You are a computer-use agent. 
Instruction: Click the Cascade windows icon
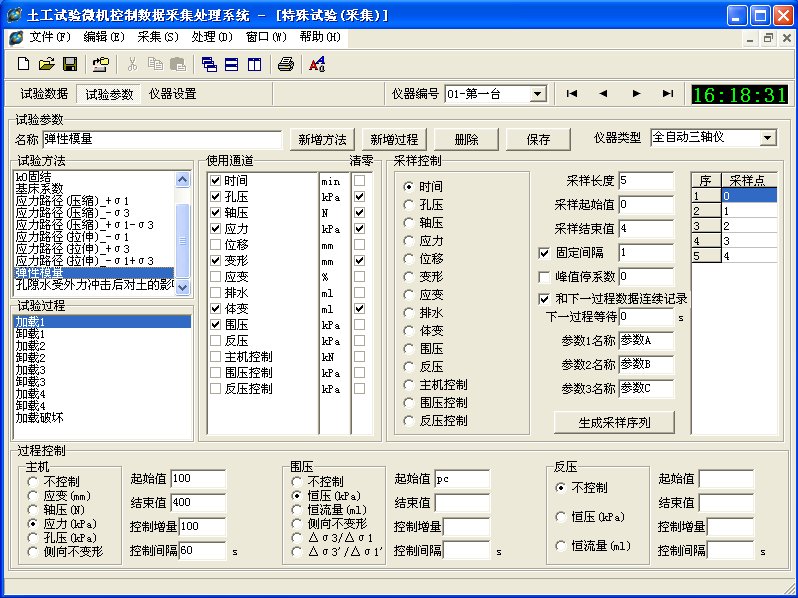(x=209, y=64)
